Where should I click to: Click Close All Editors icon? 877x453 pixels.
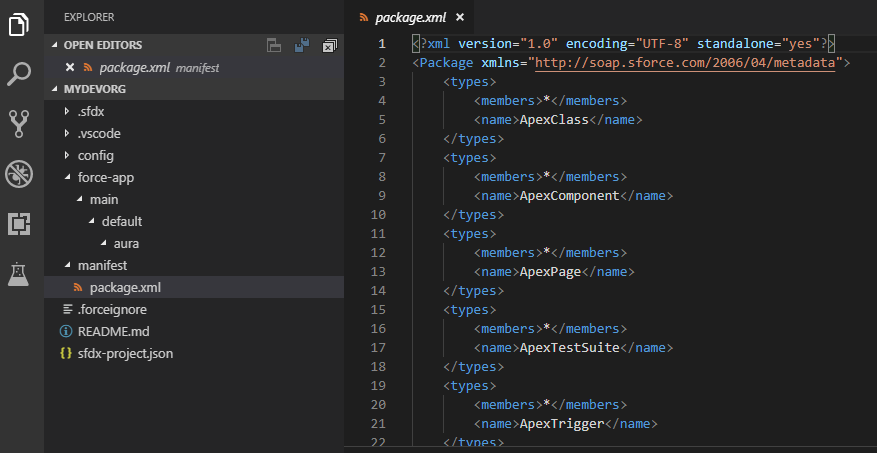point(329,45)
